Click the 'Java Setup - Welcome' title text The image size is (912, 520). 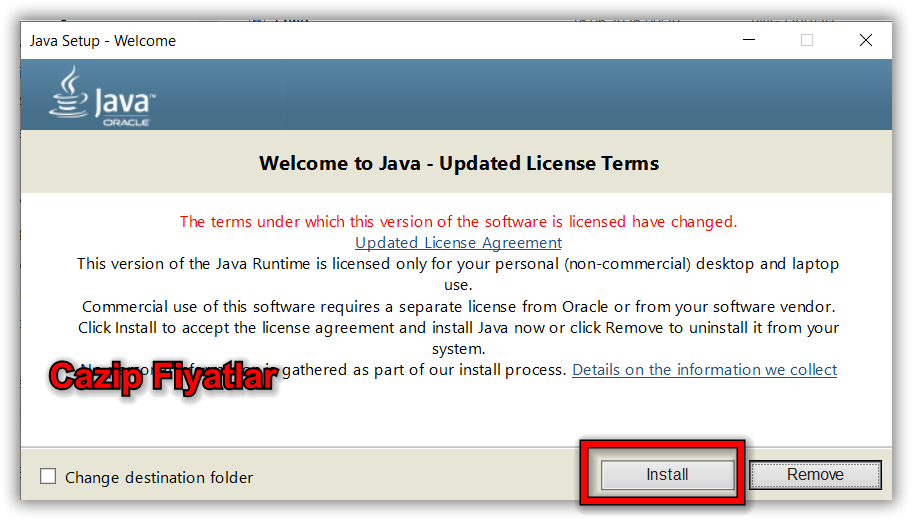(103, 41)
